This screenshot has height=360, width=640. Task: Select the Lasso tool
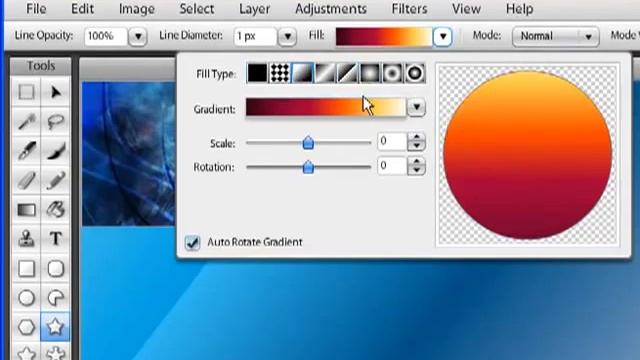[56, 122]
